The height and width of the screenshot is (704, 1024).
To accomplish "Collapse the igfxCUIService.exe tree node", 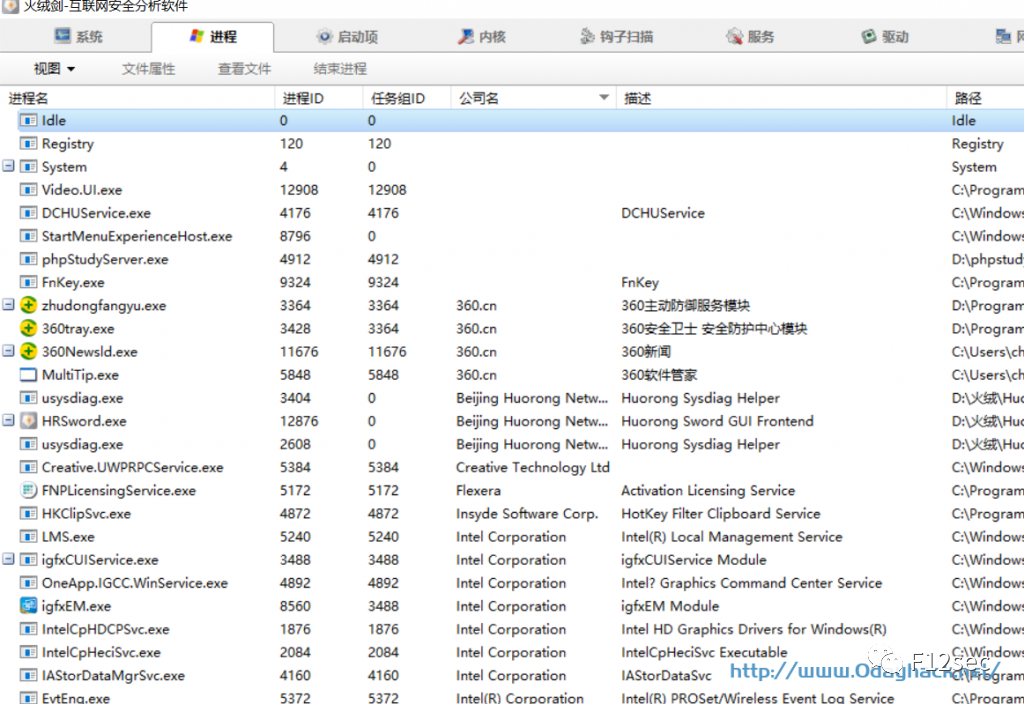I will click(x=8, y=559).
